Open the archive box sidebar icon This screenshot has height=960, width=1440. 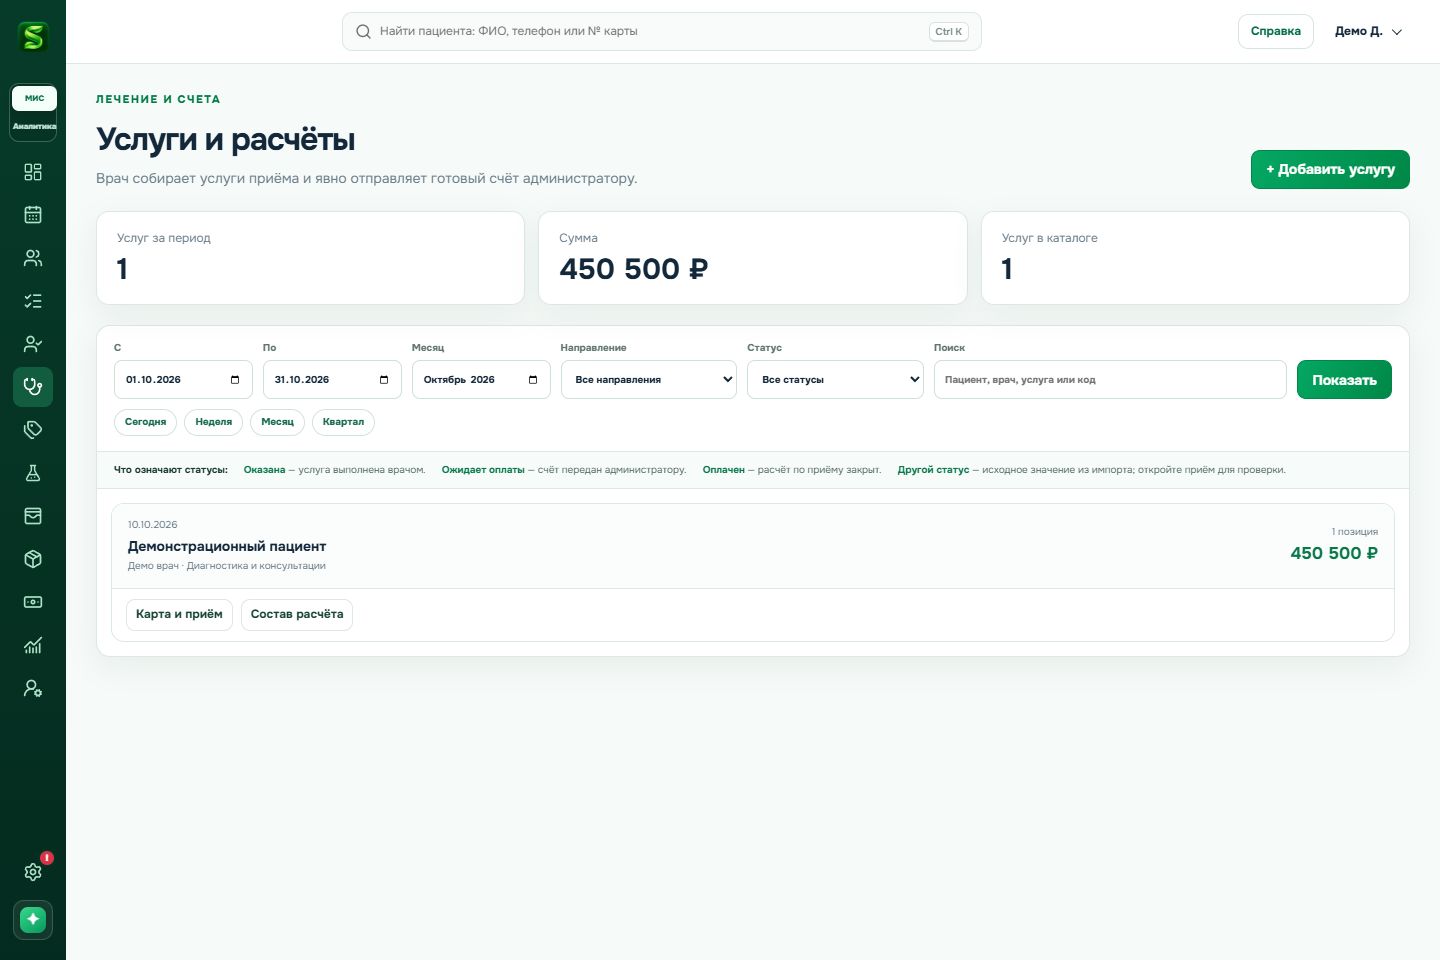[x=33, y=516]
